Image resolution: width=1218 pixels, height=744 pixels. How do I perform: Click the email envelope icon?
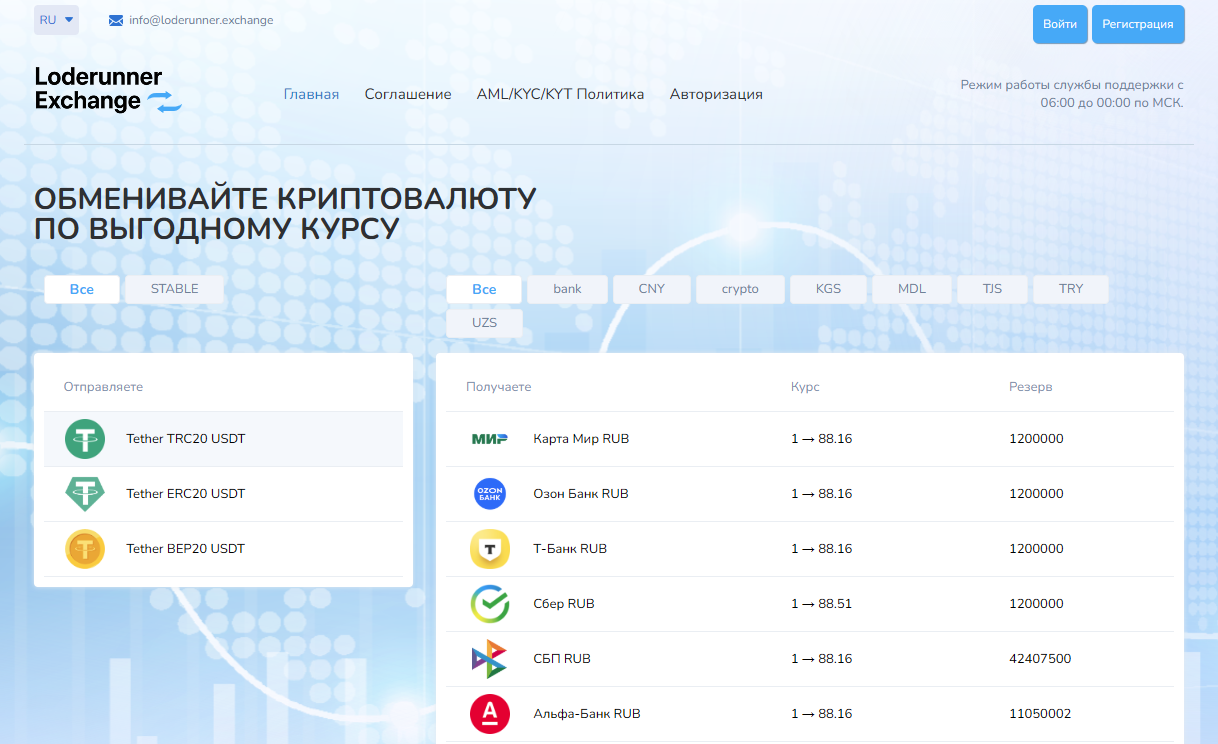(x=116, y=21)
